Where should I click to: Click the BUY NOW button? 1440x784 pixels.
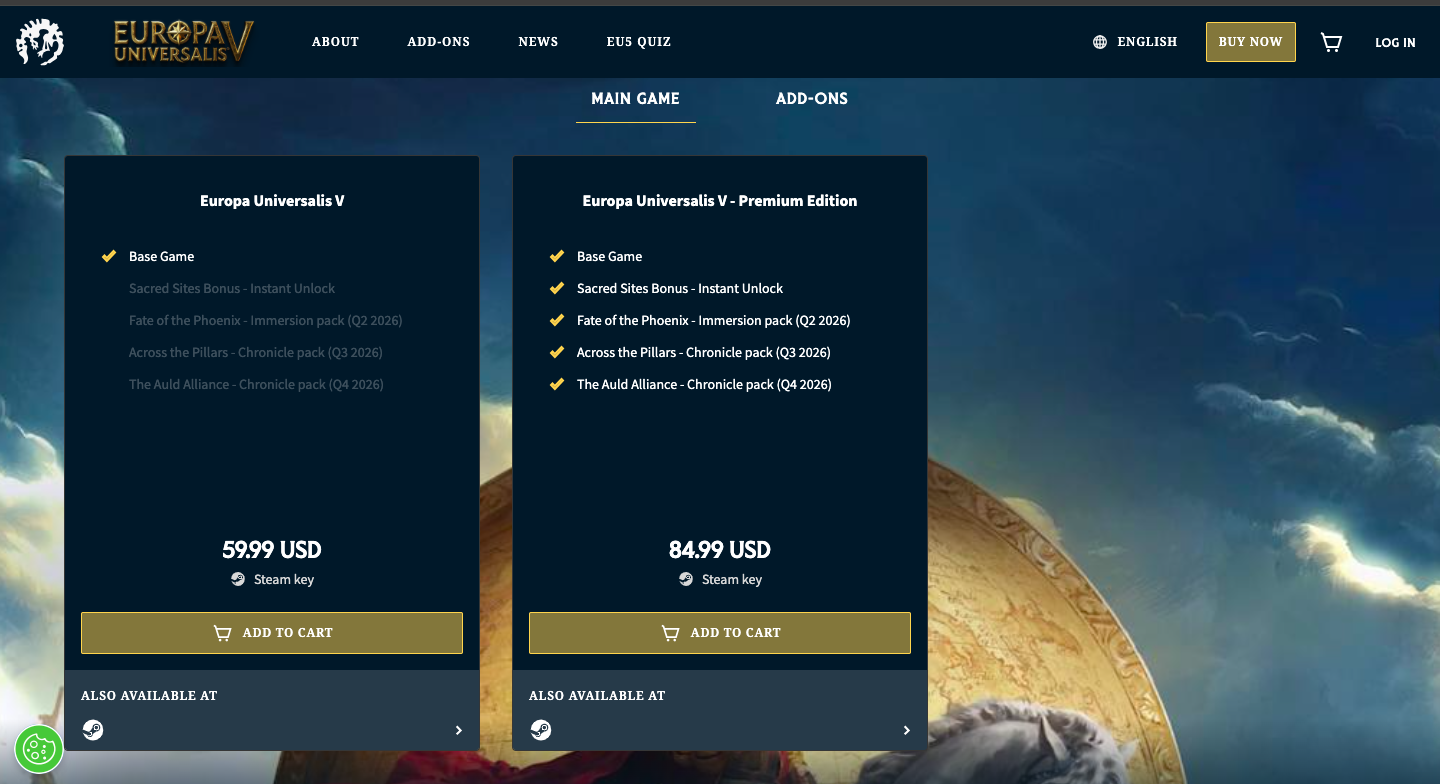[1250, 42]
